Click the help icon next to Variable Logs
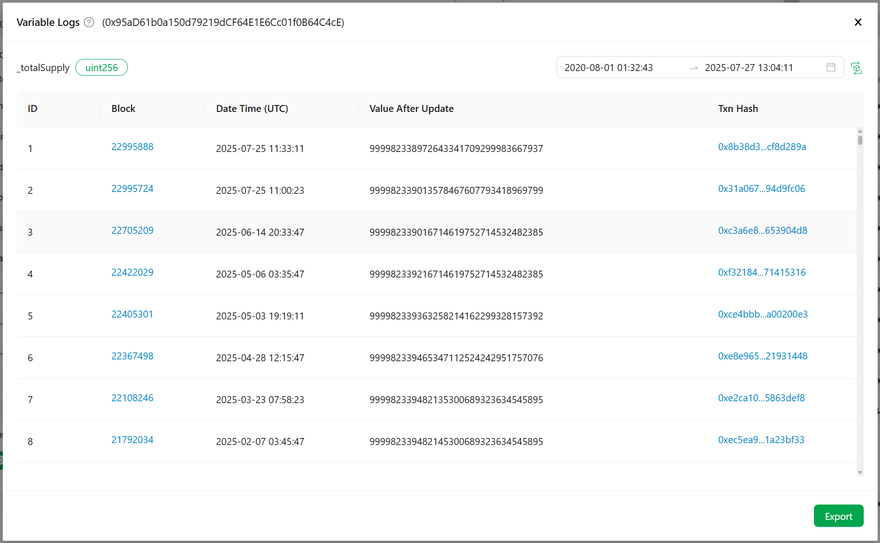Image resolution: width=880 pixels, height=543 pixels. (89, 22)
